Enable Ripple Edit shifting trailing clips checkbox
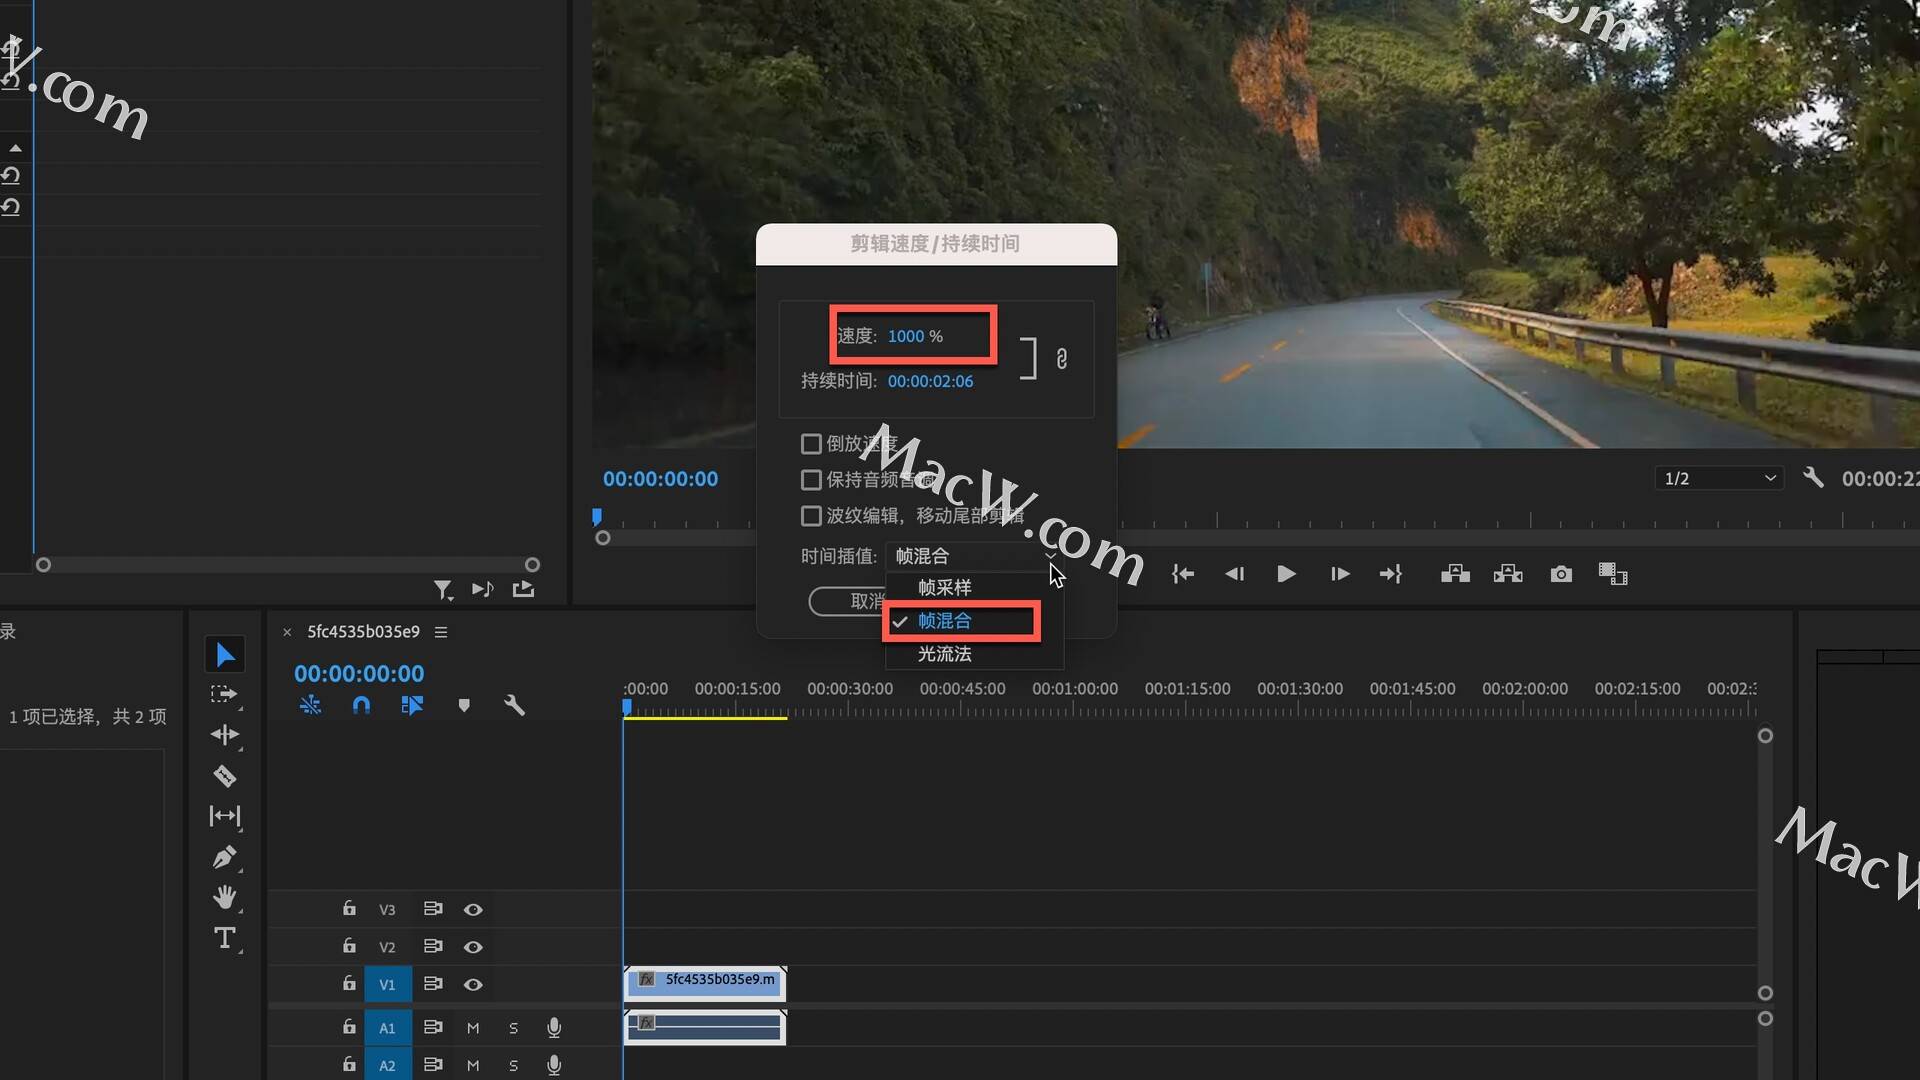Image resolution: width=1920 pixels, height=1080 pixels. click(811, 516)
